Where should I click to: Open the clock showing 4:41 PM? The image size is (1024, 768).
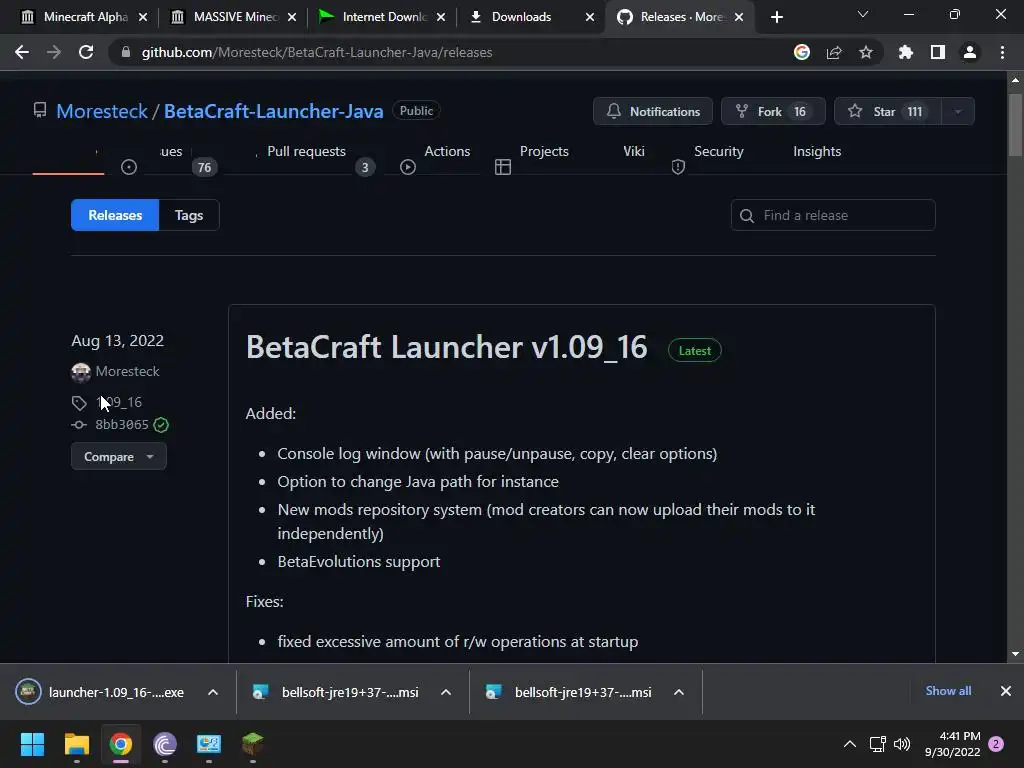(x=953, y=744)
